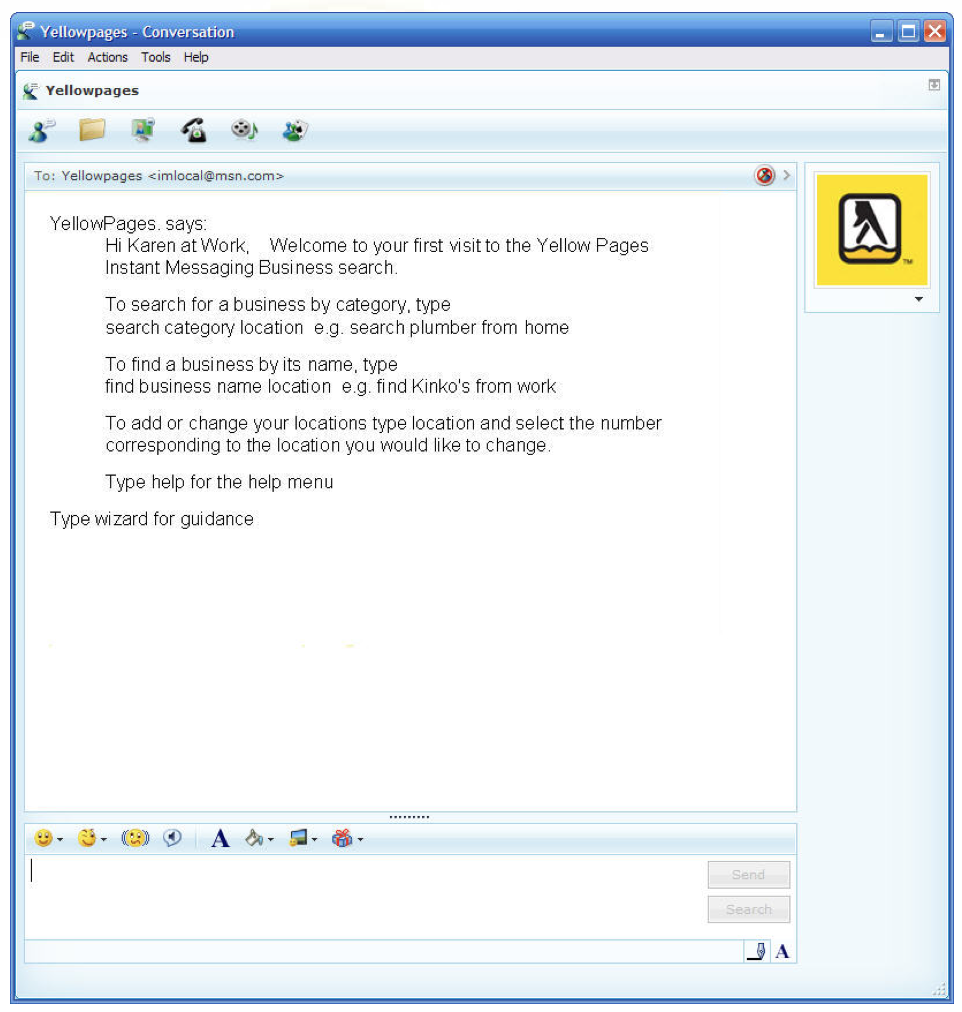Open the Help menu
This screenshot has height=1012, width=962.
pos(196,57)
